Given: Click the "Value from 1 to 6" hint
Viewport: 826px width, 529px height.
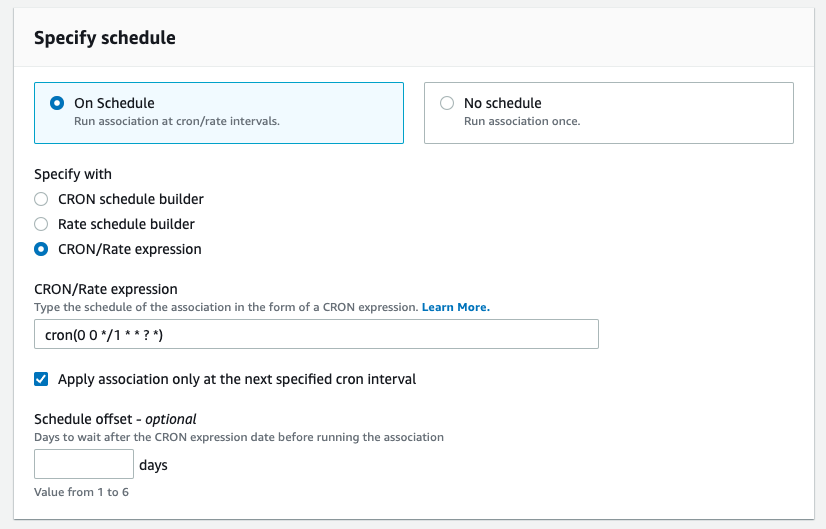Looking at the screenshot, I should click(80, 490).
